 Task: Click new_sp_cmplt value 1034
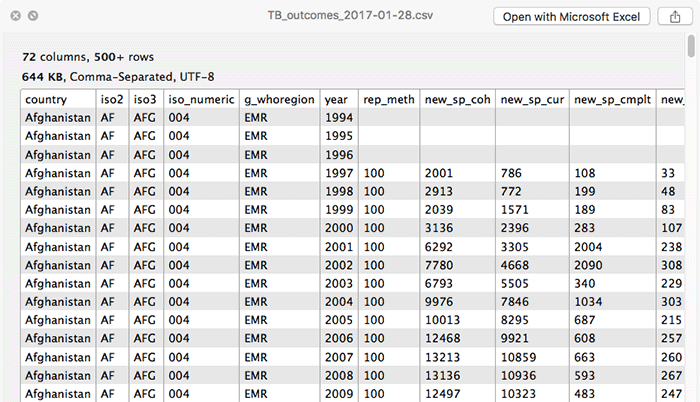(x=588, y=302)
